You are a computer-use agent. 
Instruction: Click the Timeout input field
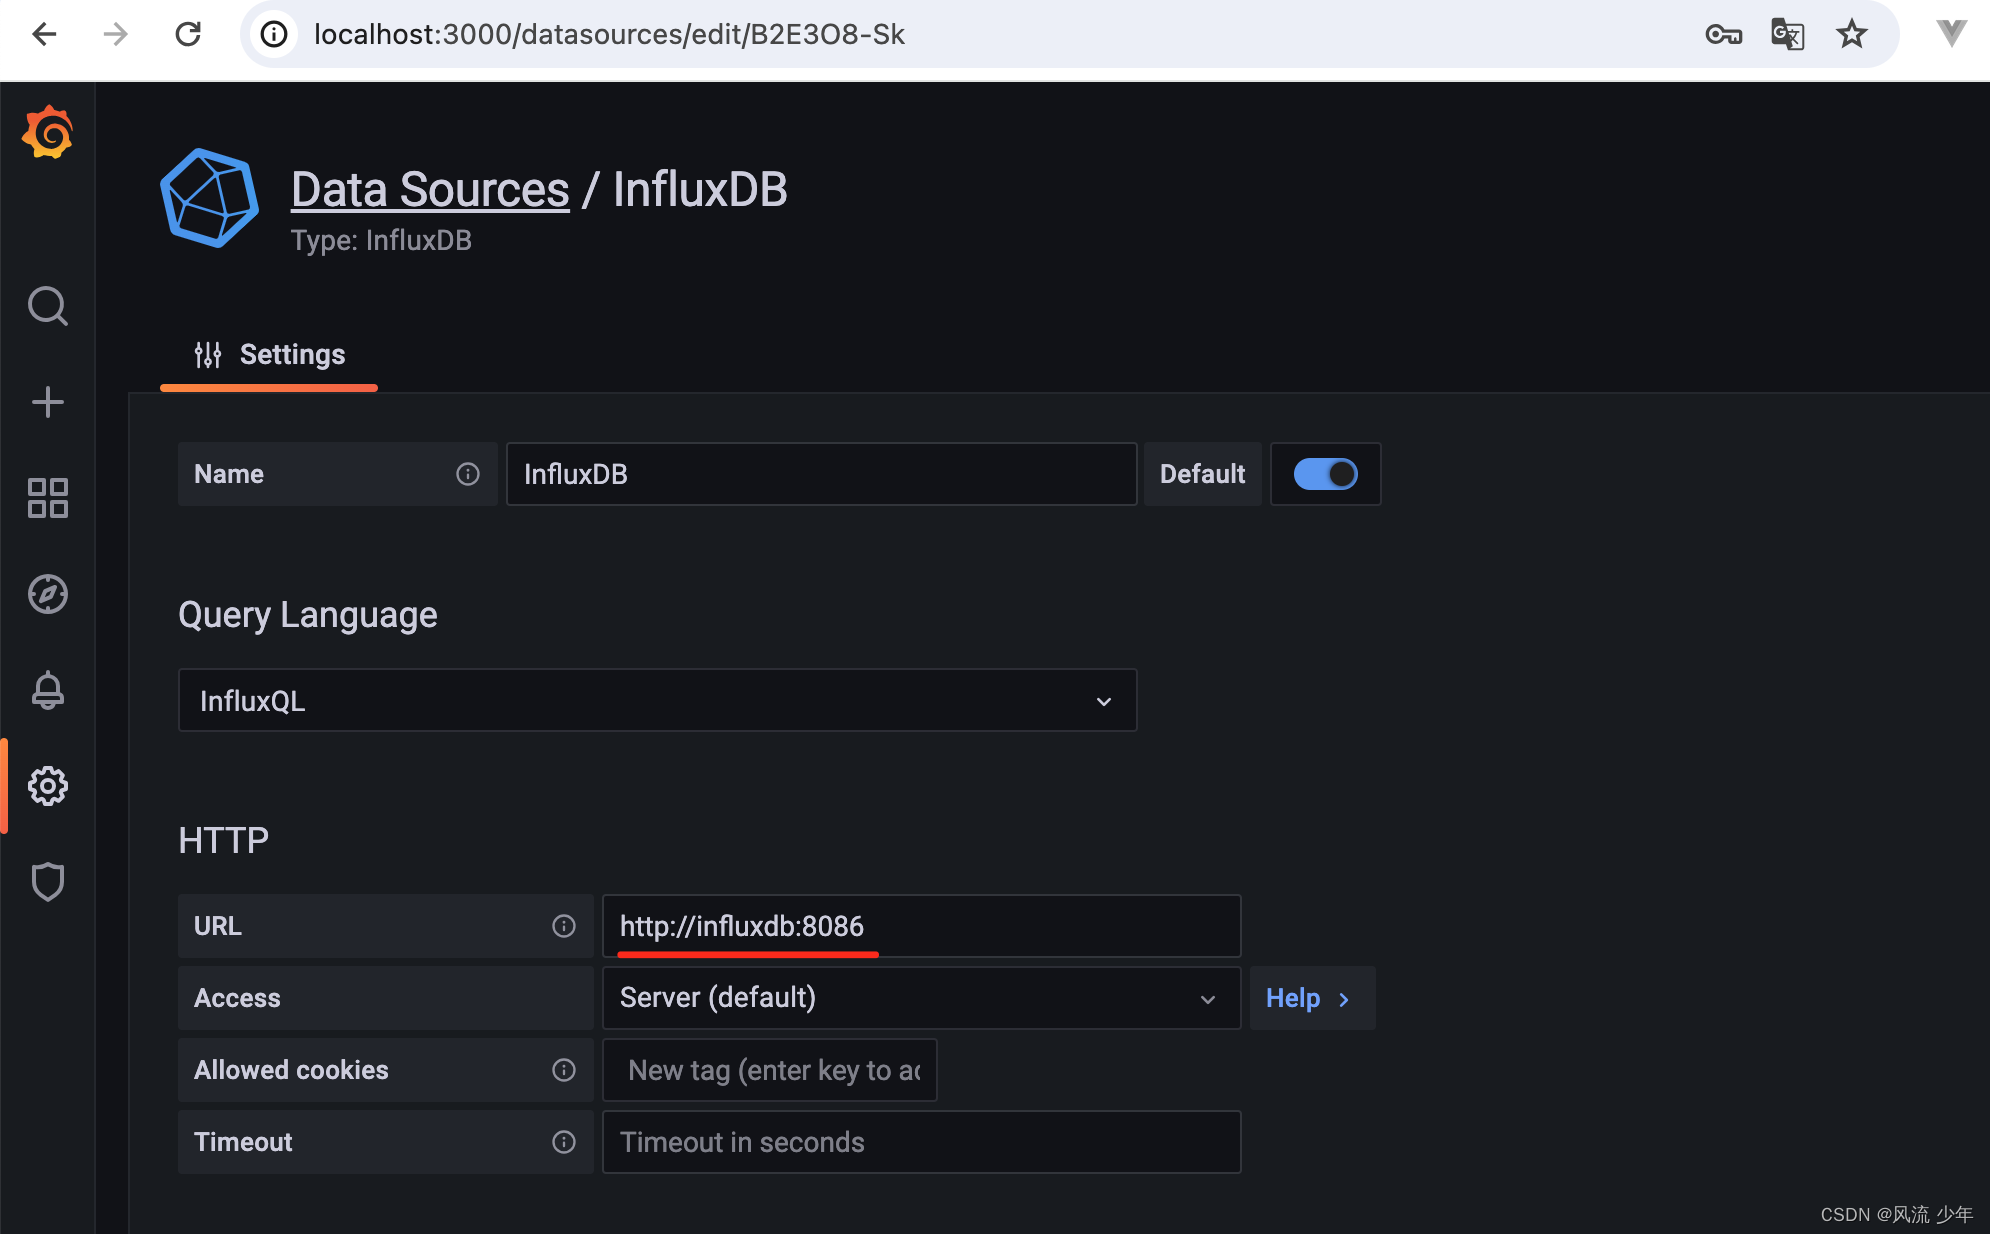(921, 1142)
